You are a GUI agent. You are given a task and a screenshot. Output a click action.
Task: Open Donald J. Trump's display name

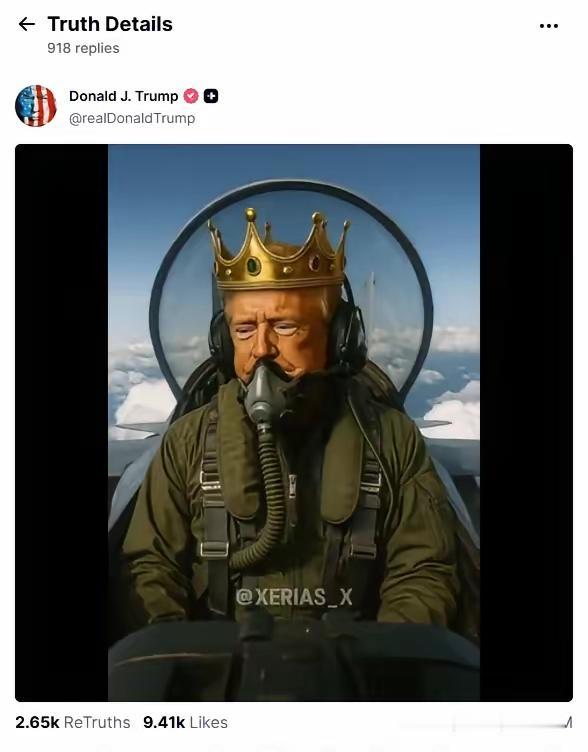tap(123, 96)
